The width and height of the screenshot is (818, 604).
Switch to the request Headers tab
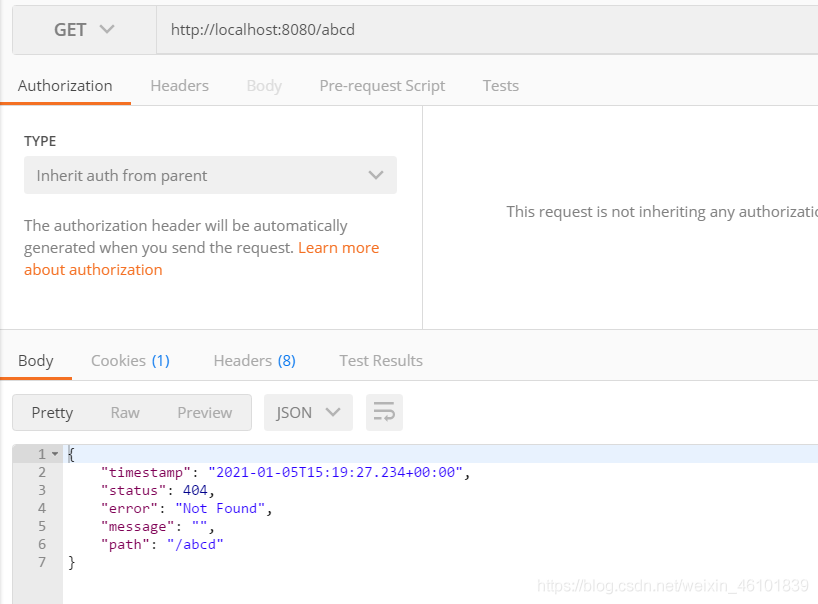point(179,85)
